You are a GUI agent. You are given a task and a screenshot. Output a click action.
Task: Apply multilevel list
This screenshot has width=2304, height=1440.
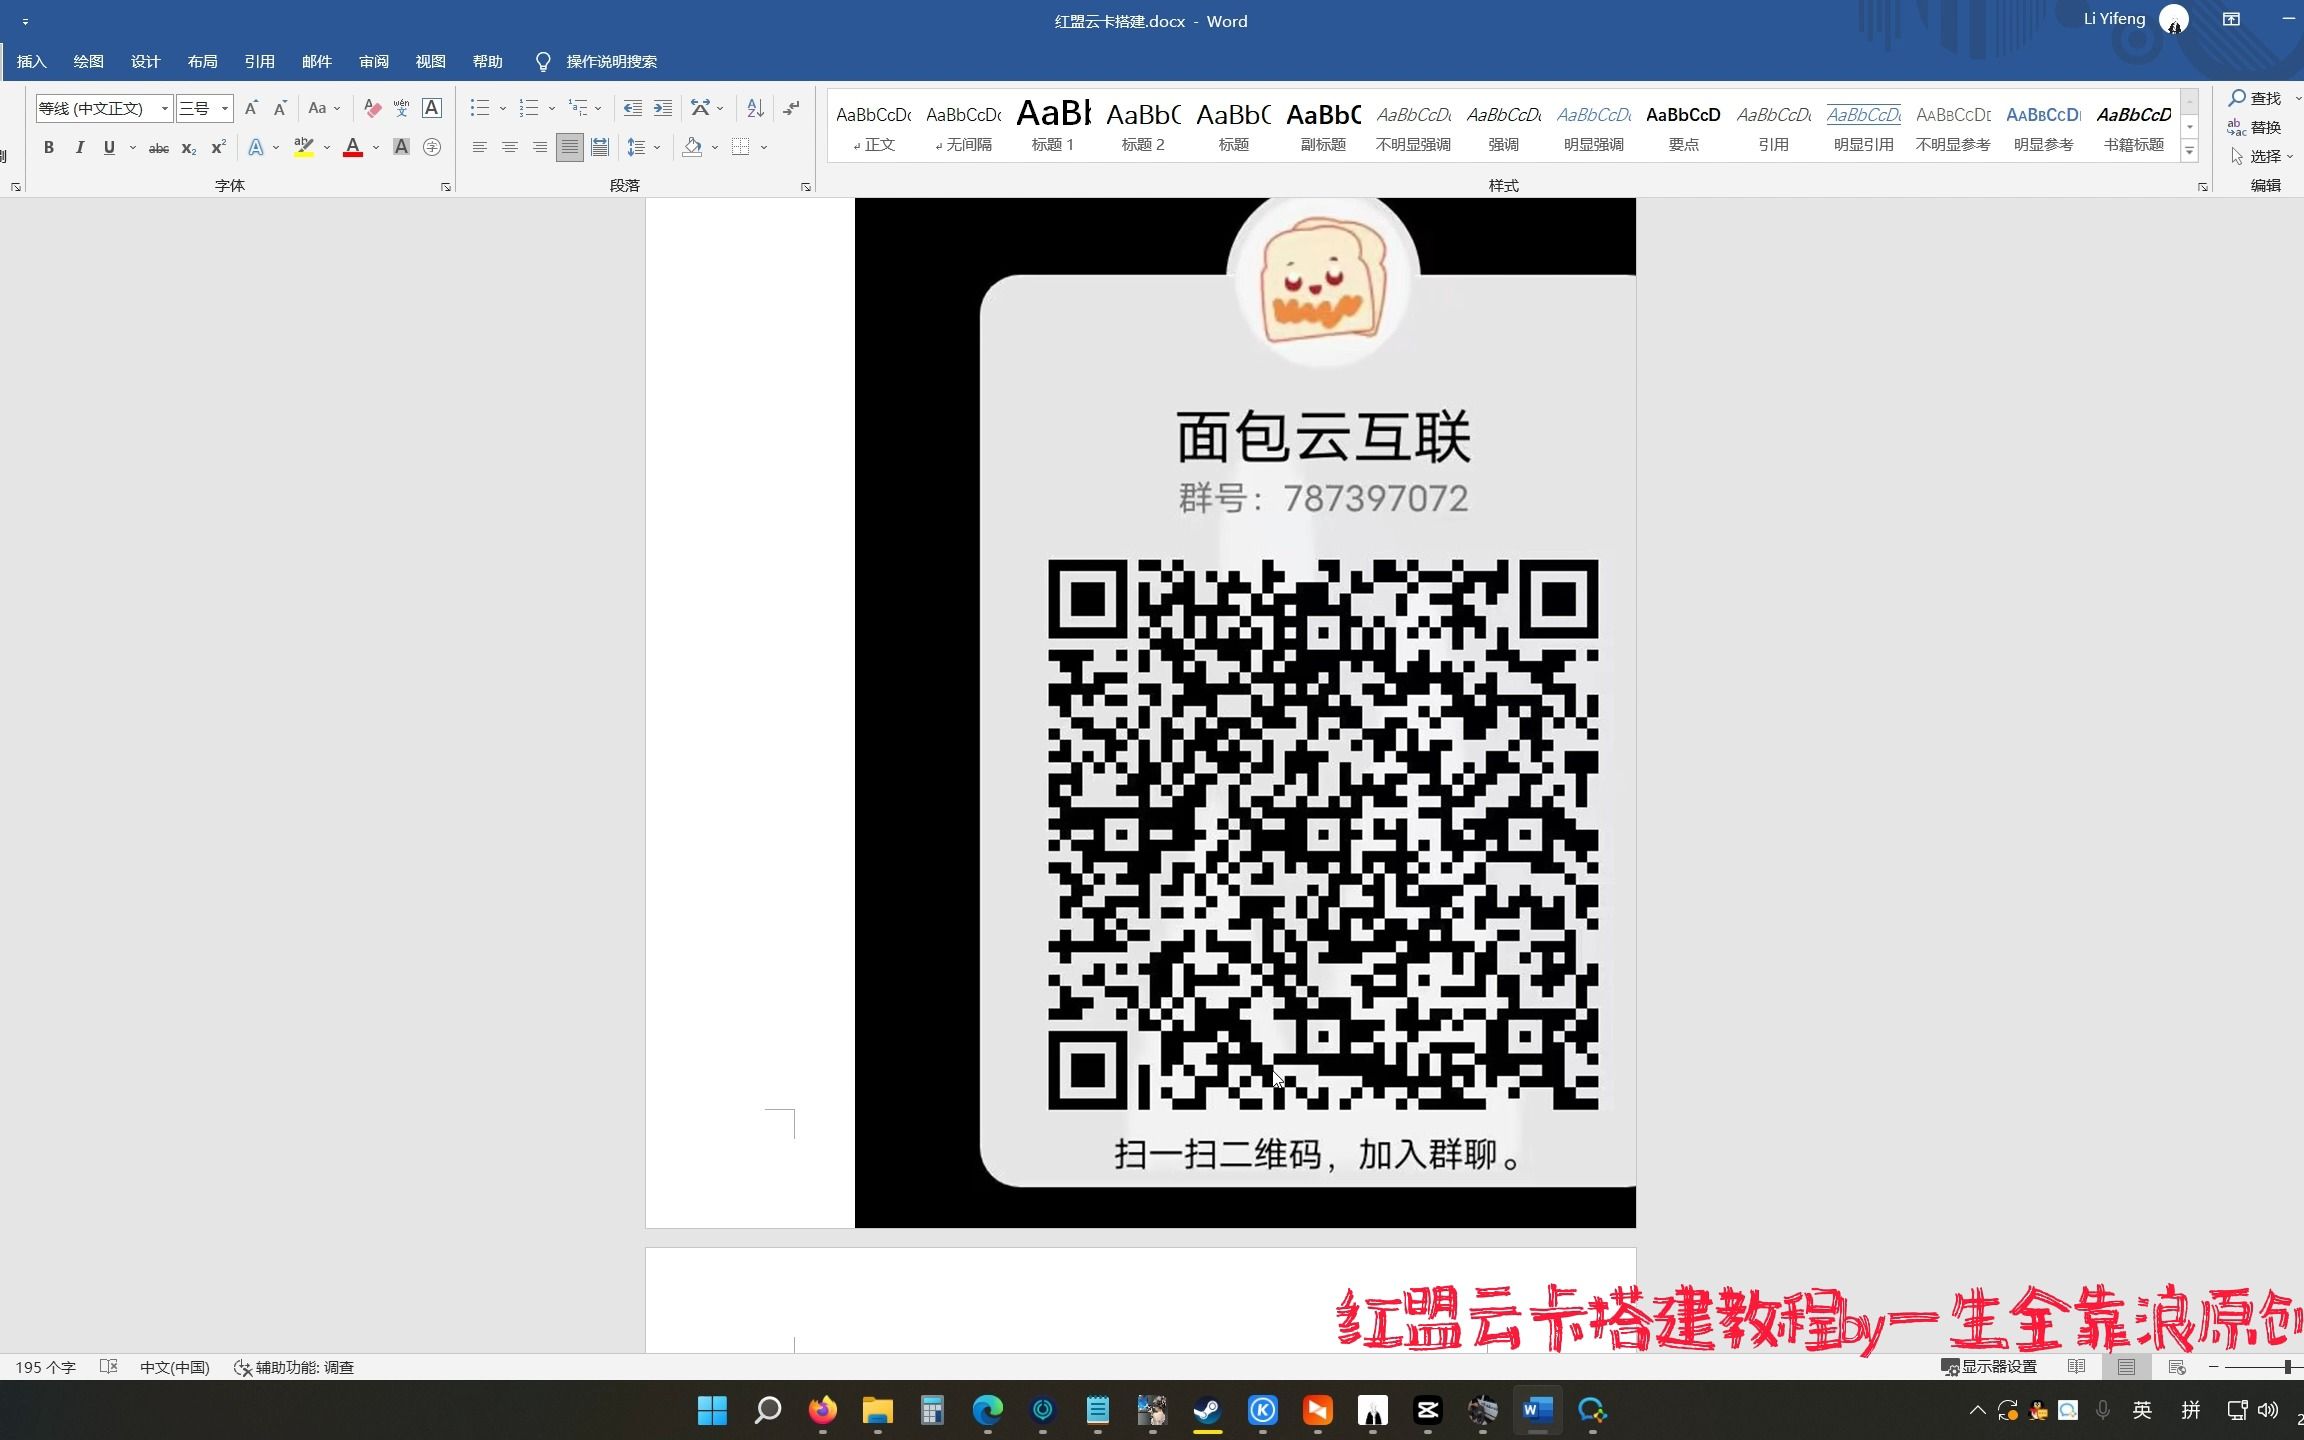pos(578,108)
